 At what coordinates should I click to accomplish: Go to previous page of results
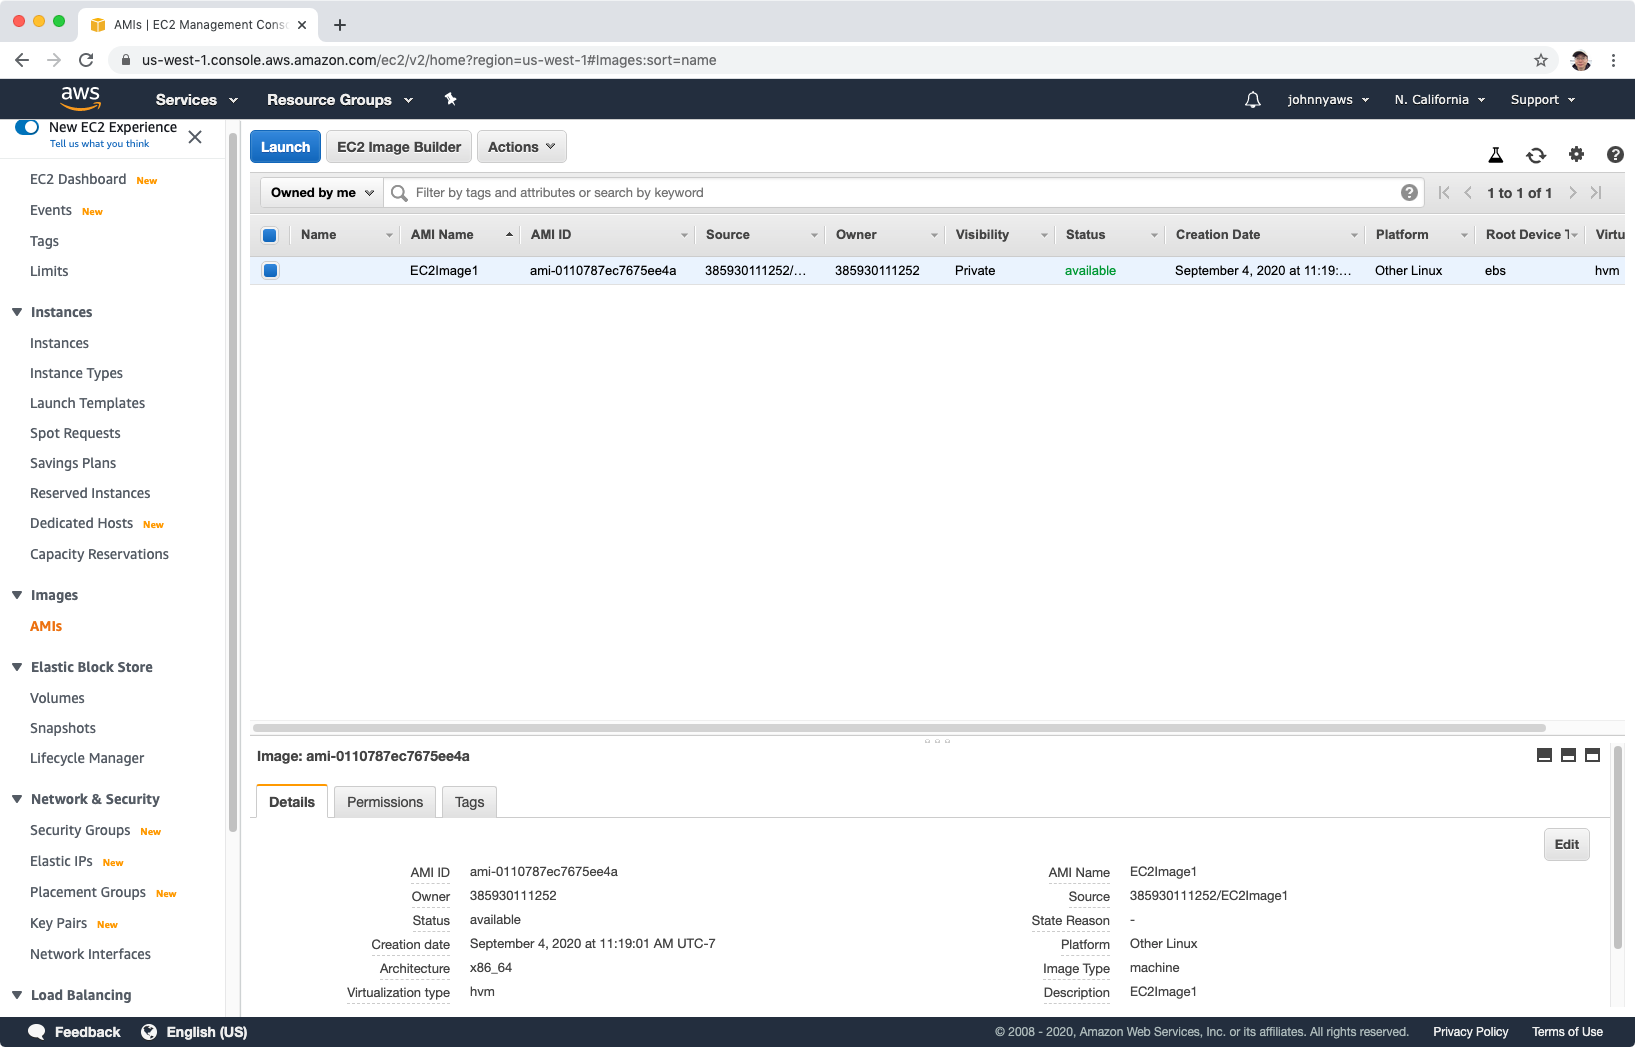coord(1468,193)
